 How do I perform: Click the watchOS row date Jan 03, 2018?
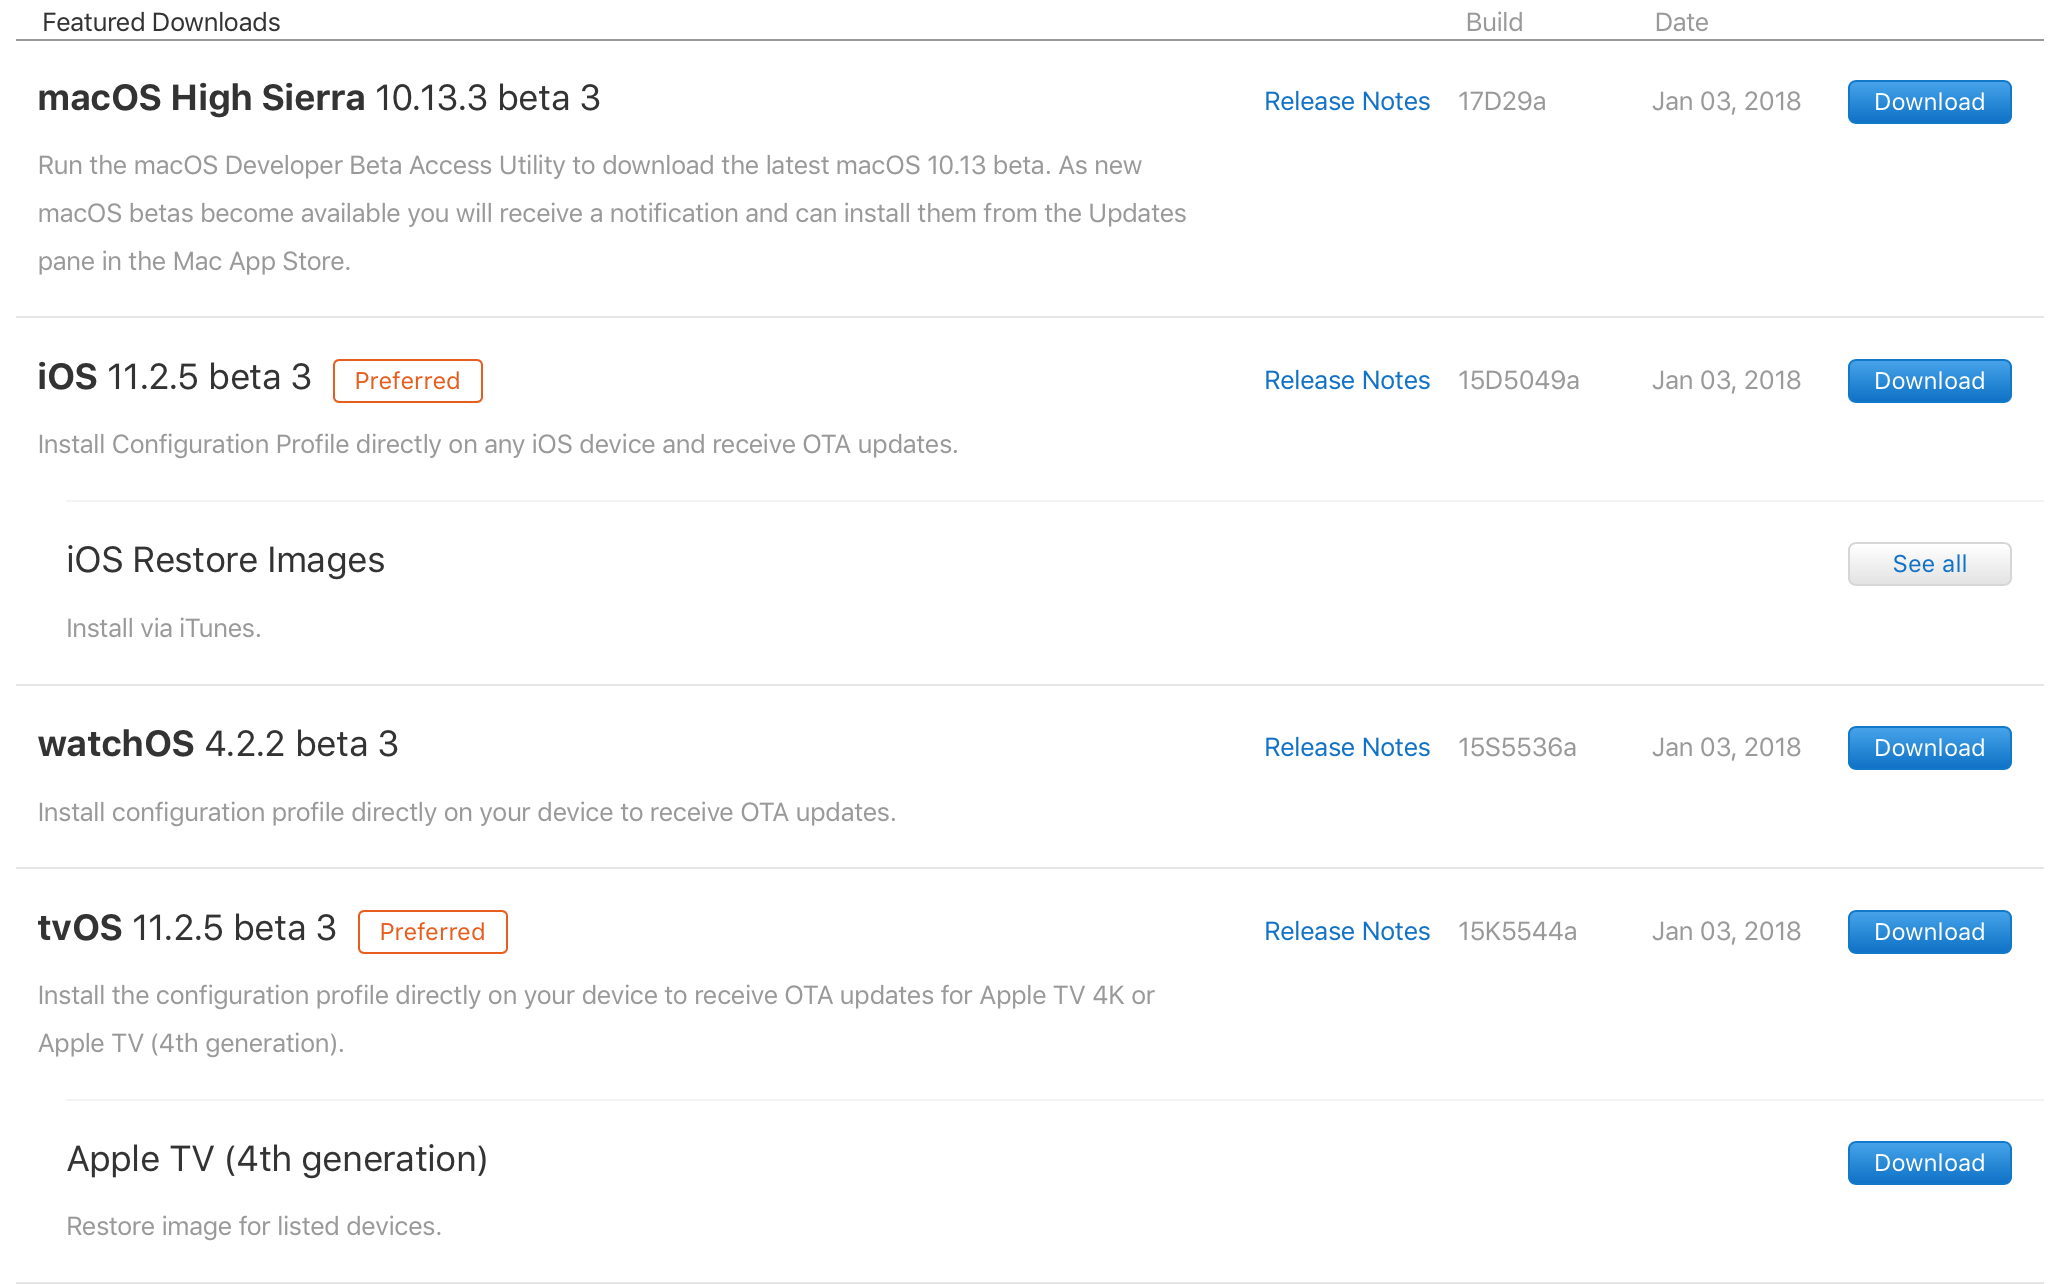point(1726,748)
